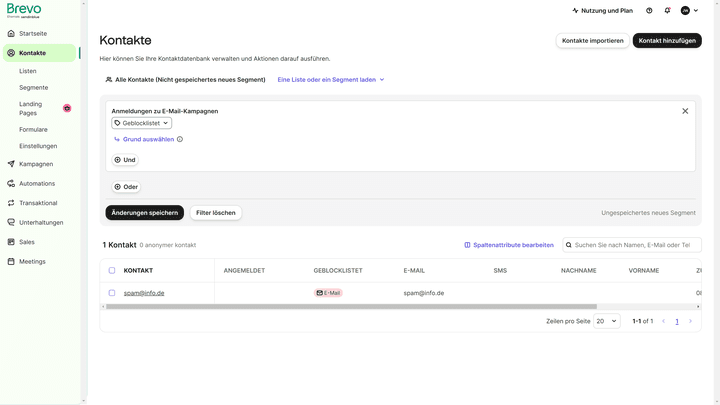This screenshot has height=405, width=720.
Task: Click the help icon in top bar
Action: tap(649, 11)
